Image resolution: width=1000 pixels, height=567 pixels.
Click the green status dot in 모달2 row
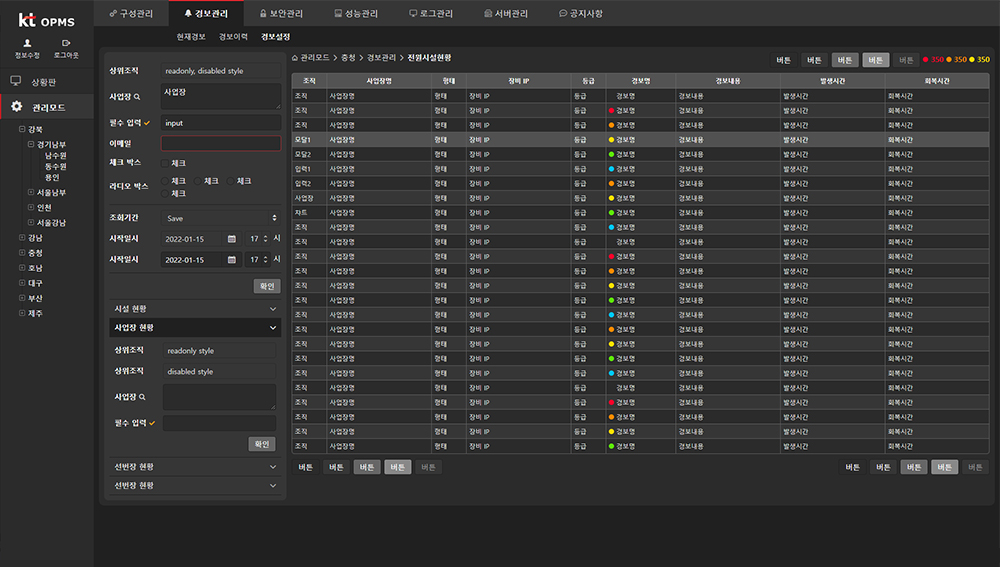tap(612, 154)
